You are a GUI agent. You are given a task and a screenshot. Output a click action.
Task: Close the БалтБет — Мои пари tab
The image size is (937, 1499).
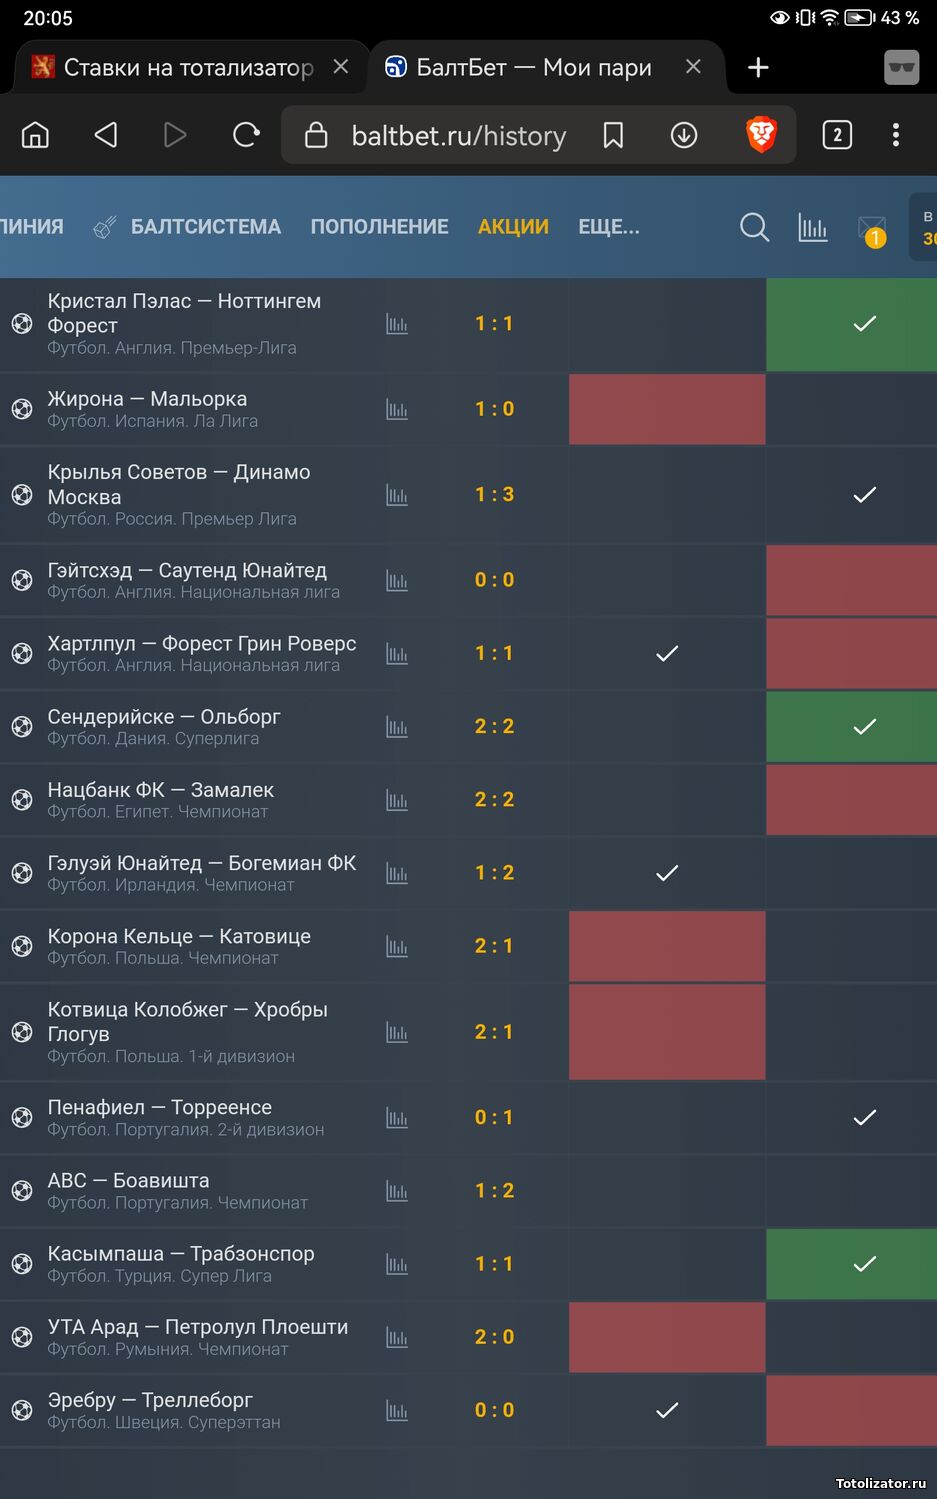pos(693,67)
